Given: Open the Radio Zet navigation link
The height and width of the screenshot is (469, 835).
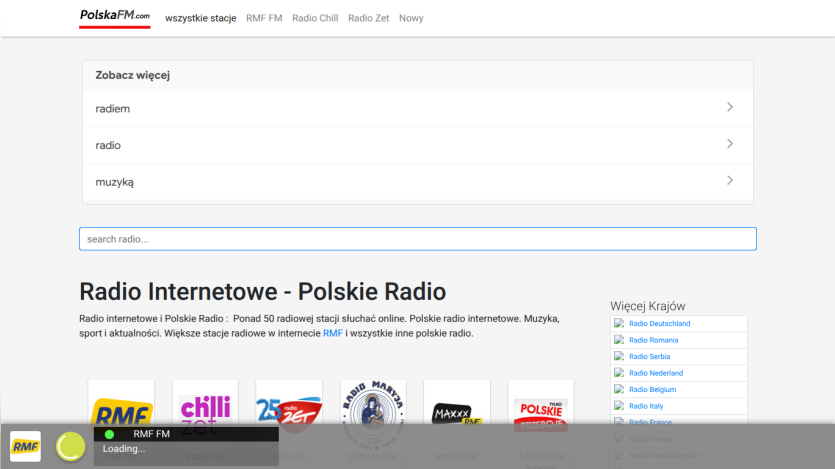Looking at the screenshot, I should point(369,18).
